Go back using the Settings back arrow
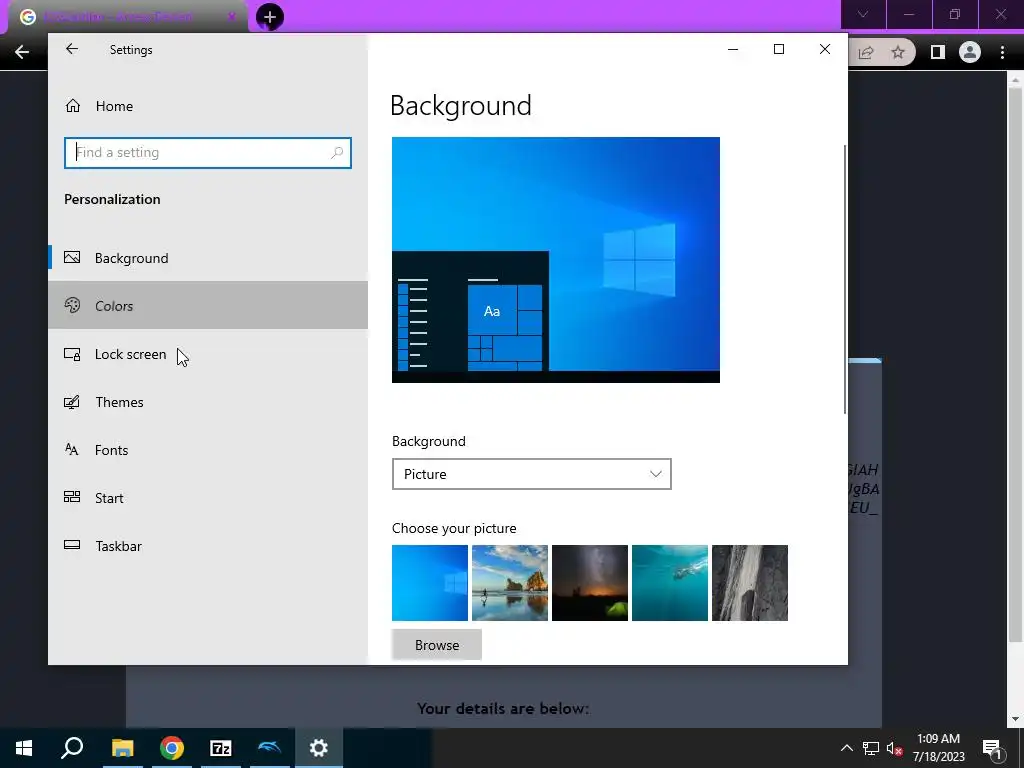This screenshot has height=768, width=1024. coord(72,49)
